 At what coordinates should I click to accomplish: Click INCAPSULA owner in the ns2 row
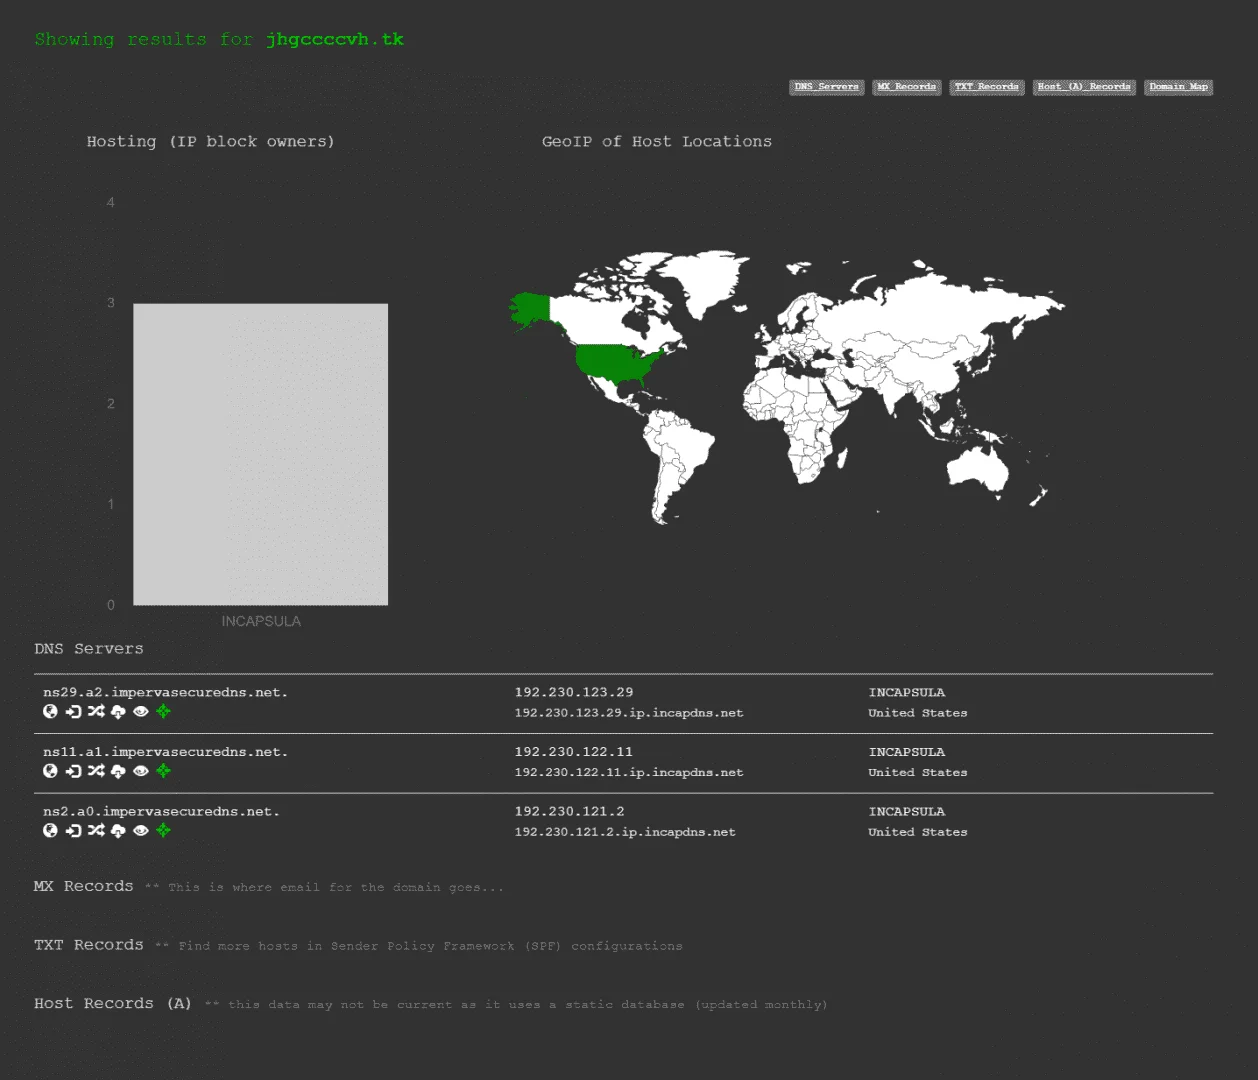point(907,812)
